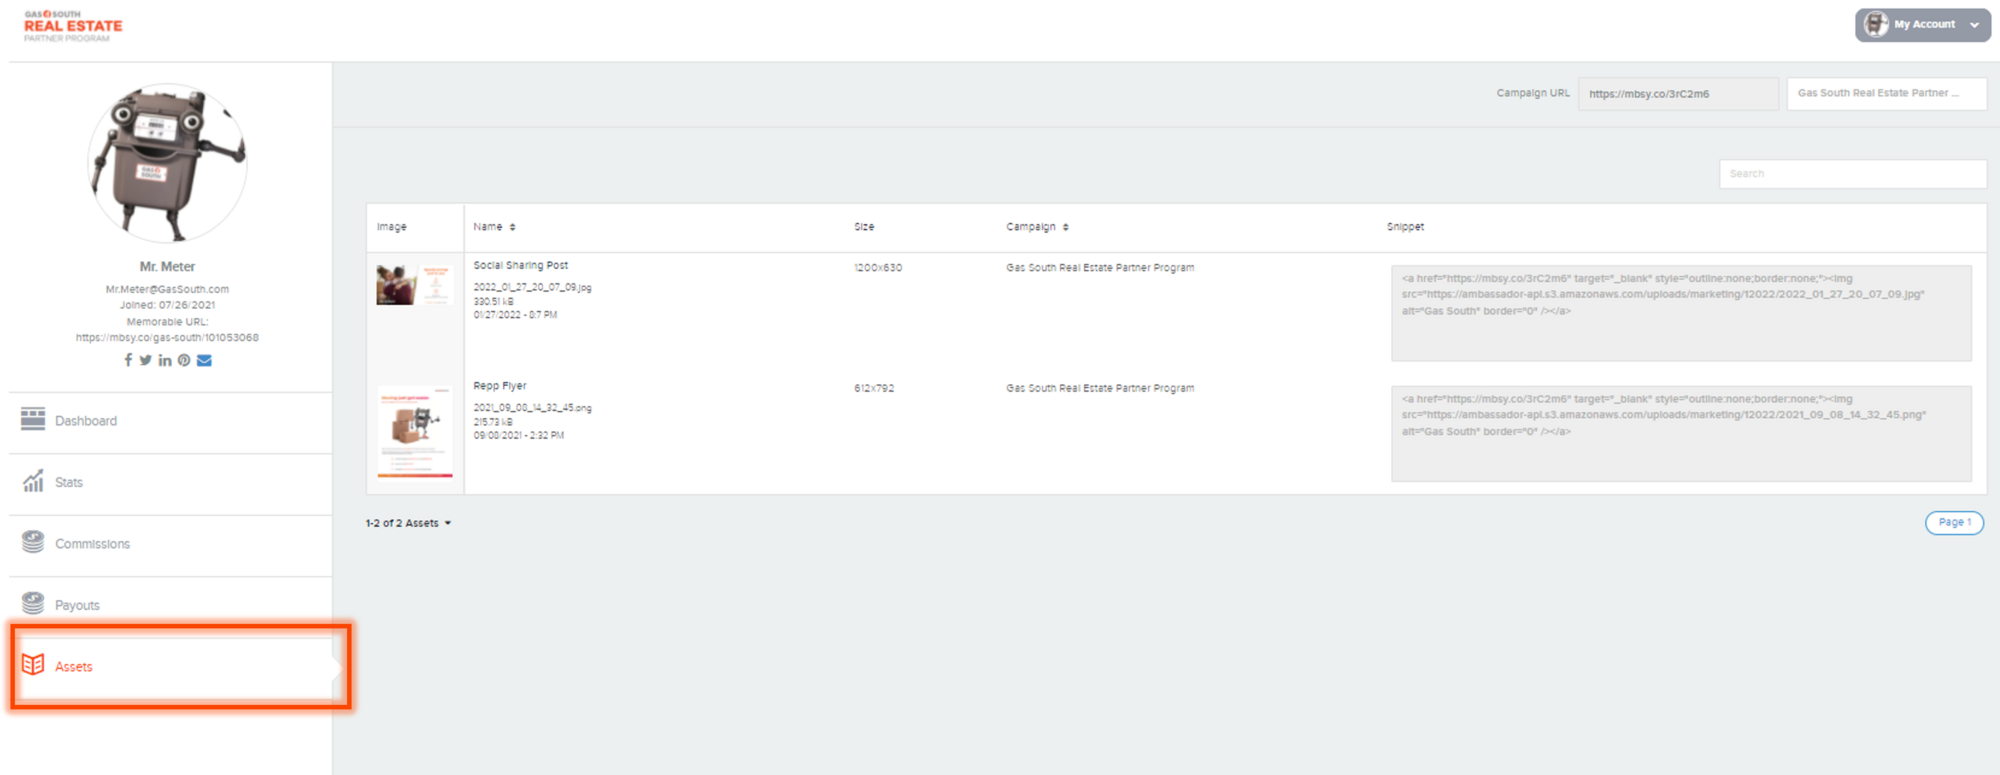Screen dimensions: 2000x775
Task: Open the Repp Flyer thumbnail
Action: click(415, 432)
